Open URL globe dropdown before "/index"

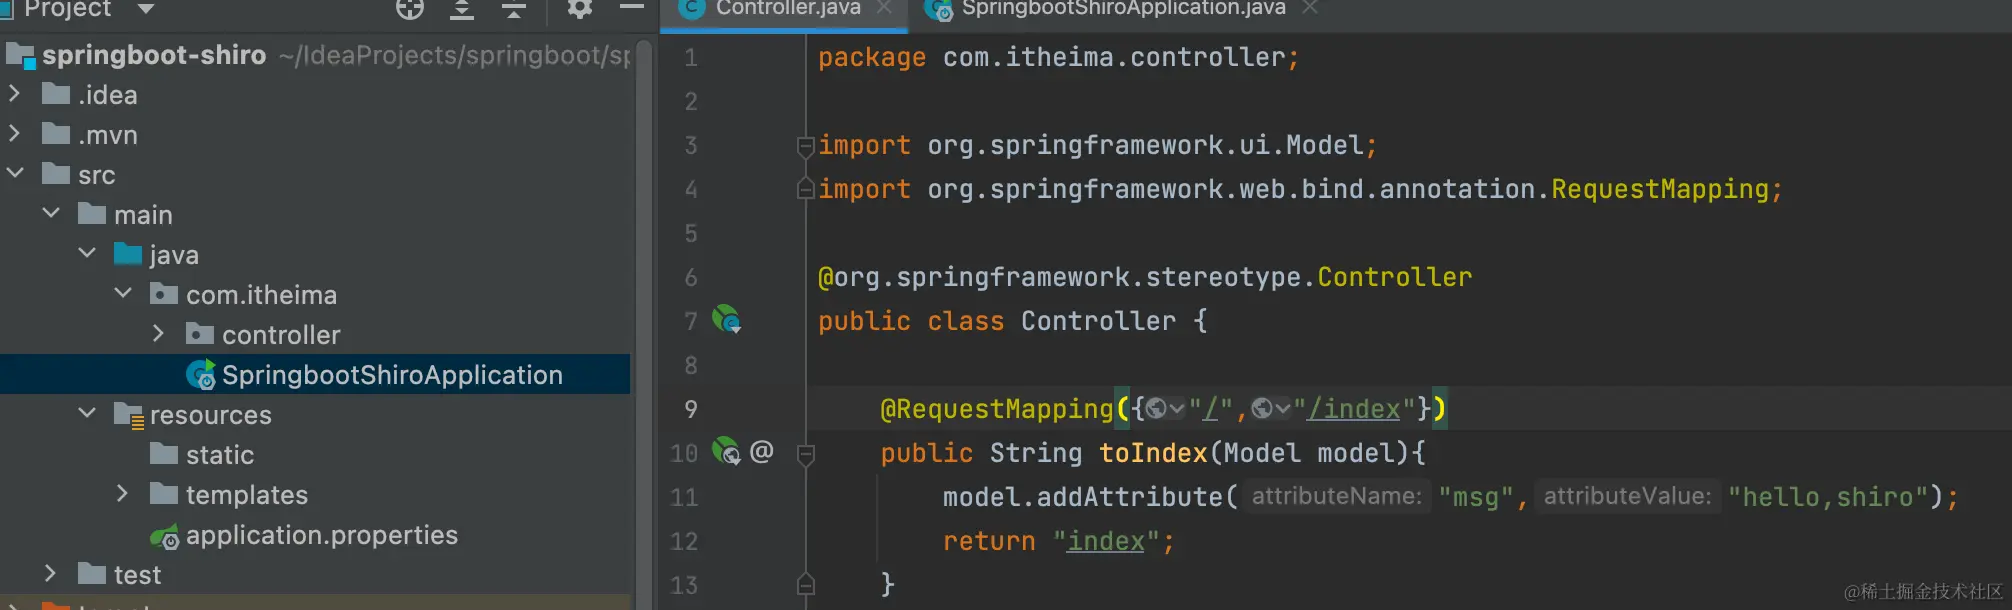click(1270, 409)
